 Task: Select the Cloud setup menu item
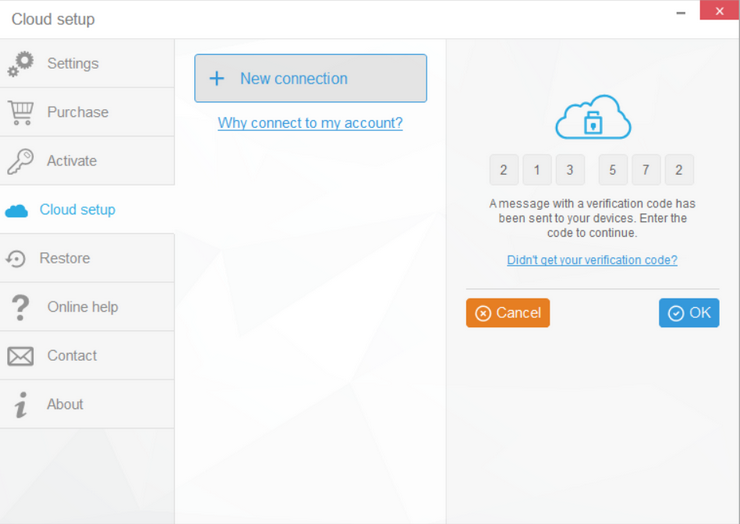tap(87, 210)
